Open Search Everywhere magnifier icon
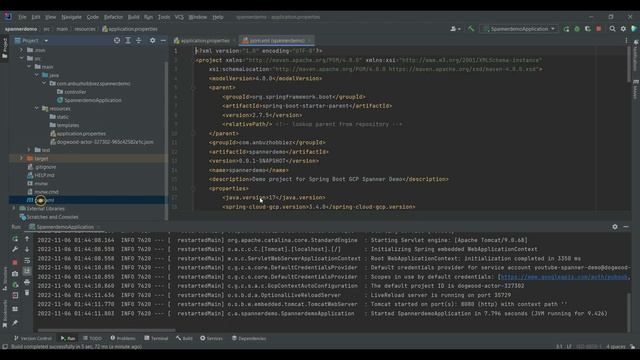Viewport: 640px width, 360px height. [x=612, y=29]
